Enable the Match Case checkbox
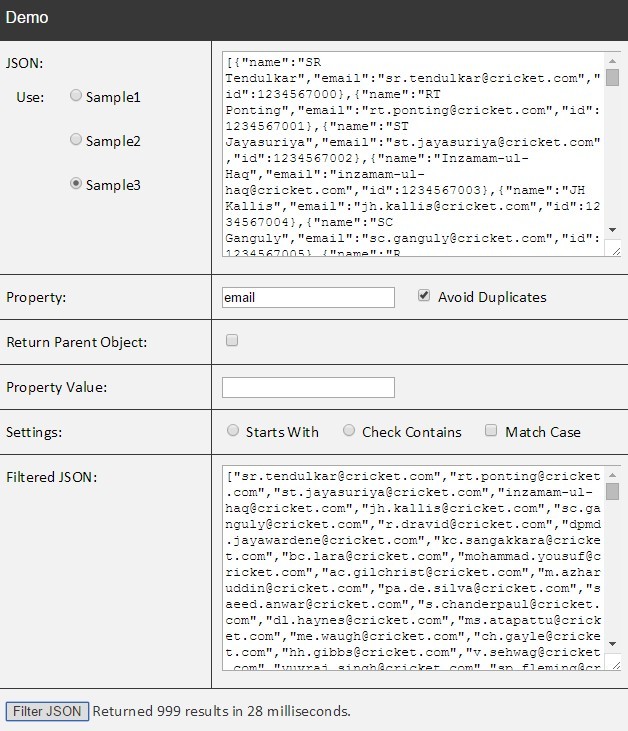628x731 pixels. pyautogui.click(x=491, y=431)
